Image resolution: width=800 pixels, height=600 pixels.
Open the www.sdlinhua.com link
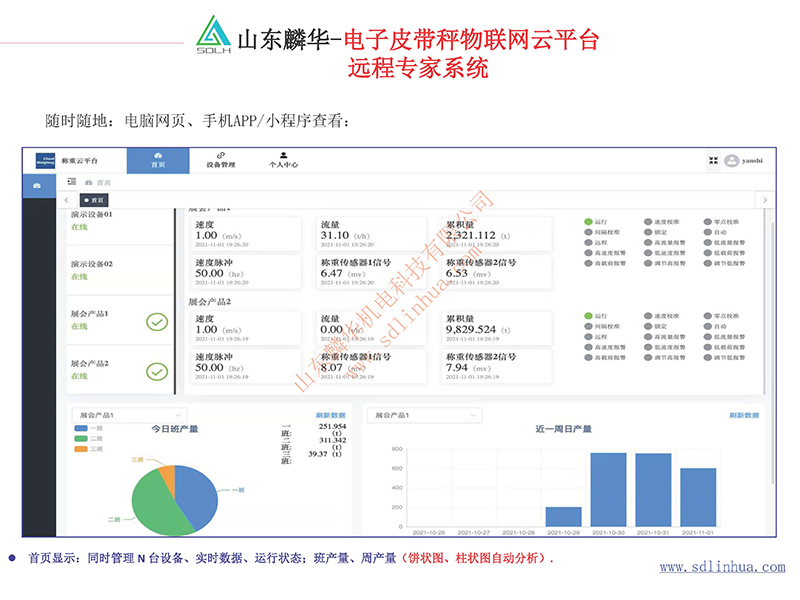point(722,567)
